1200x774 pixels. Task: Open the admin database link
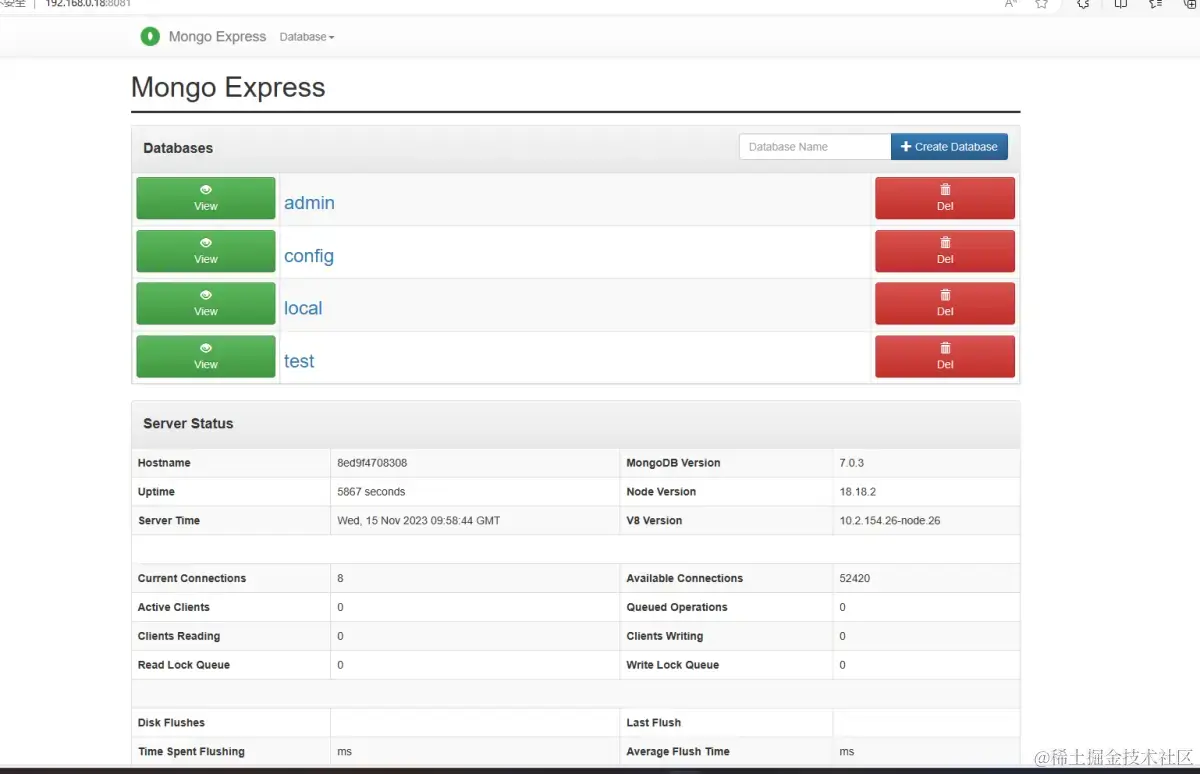309,203
